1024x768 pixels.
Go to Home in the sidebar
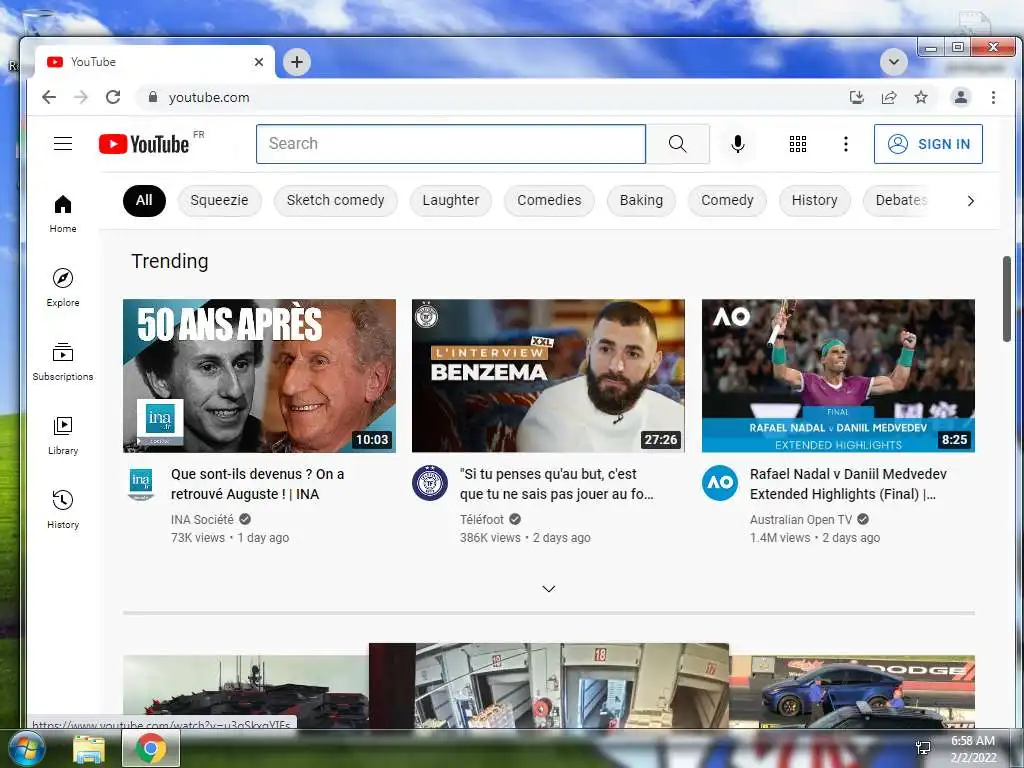[x=63, y=214]
